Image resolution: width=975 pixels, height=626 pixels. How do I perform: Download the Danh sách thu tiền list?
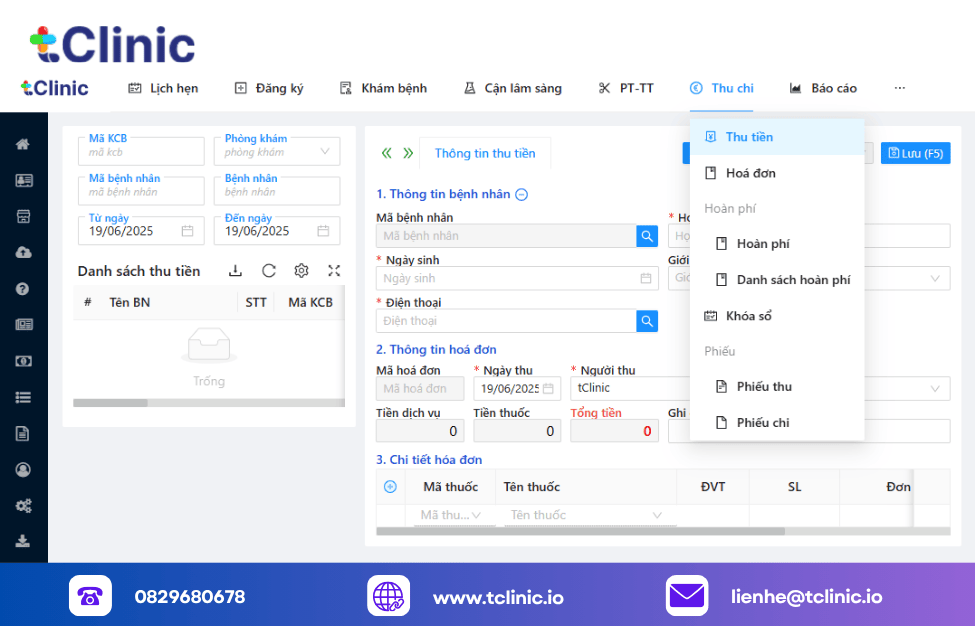235,271
